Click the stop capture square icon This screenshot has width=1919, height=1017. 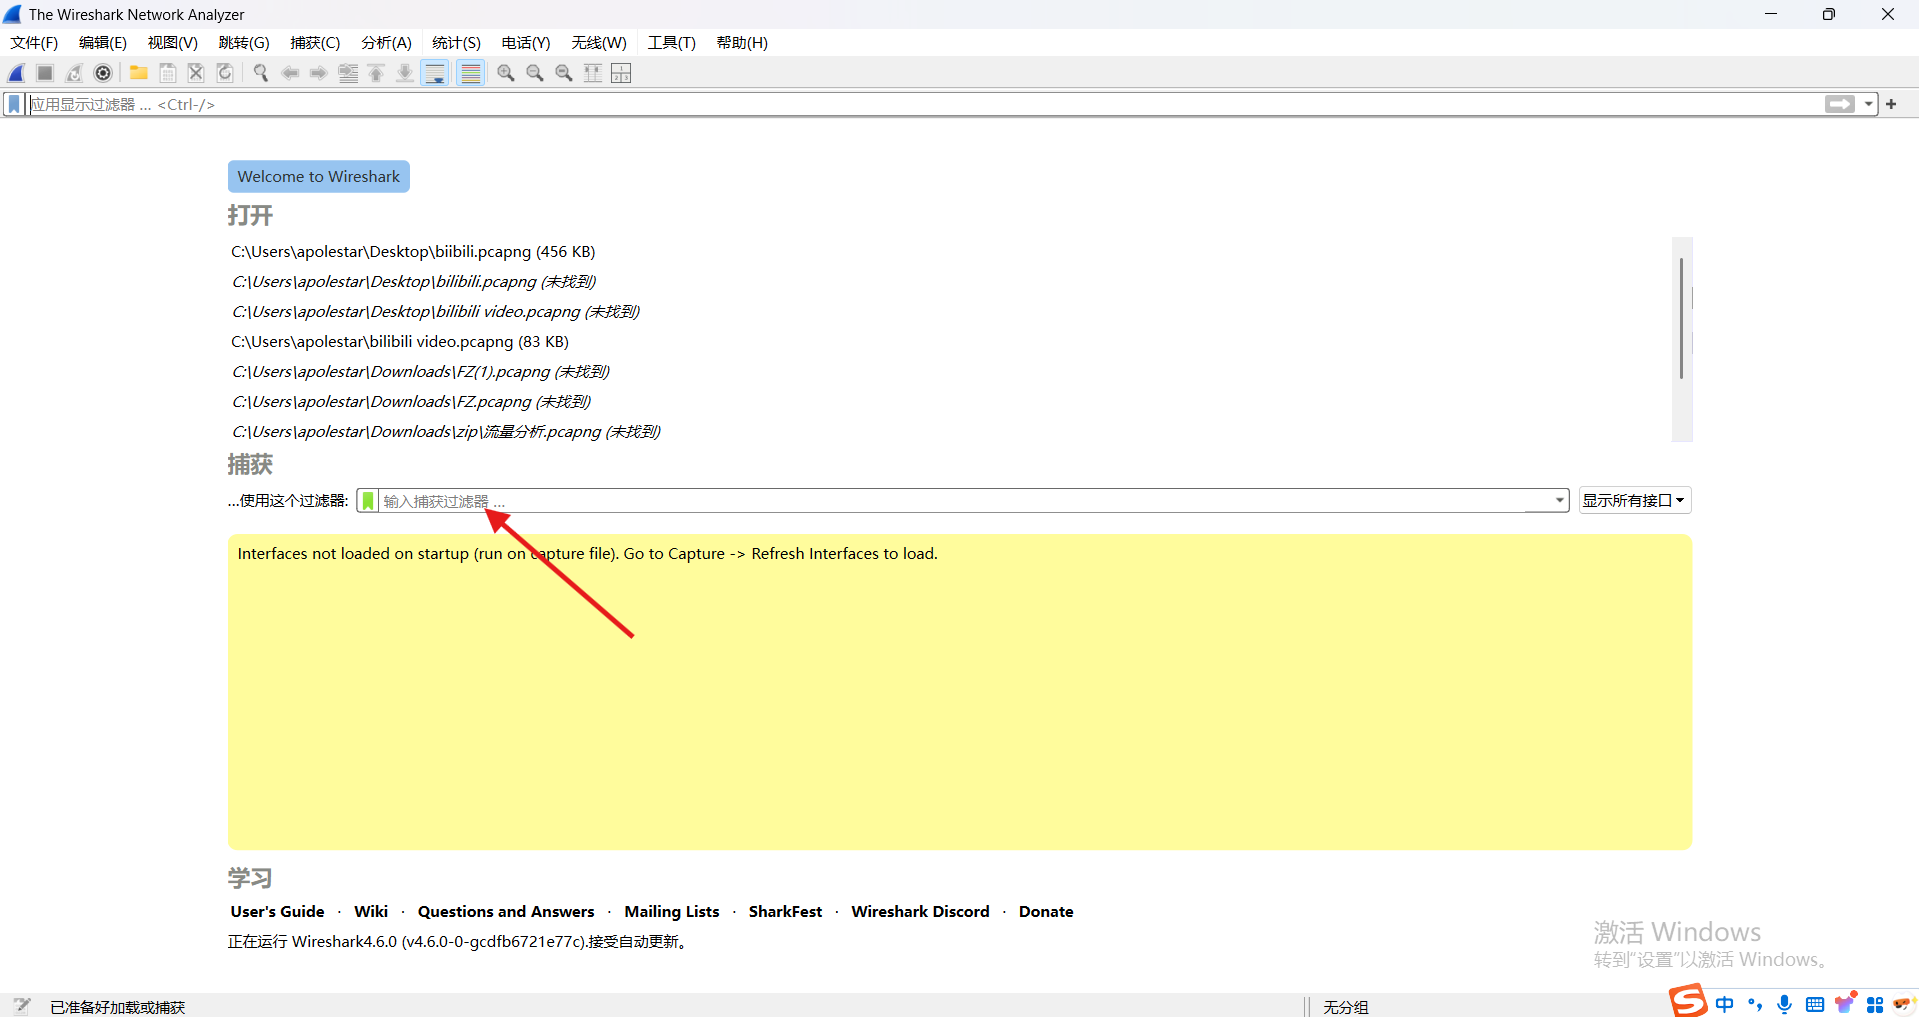[45, 73]
